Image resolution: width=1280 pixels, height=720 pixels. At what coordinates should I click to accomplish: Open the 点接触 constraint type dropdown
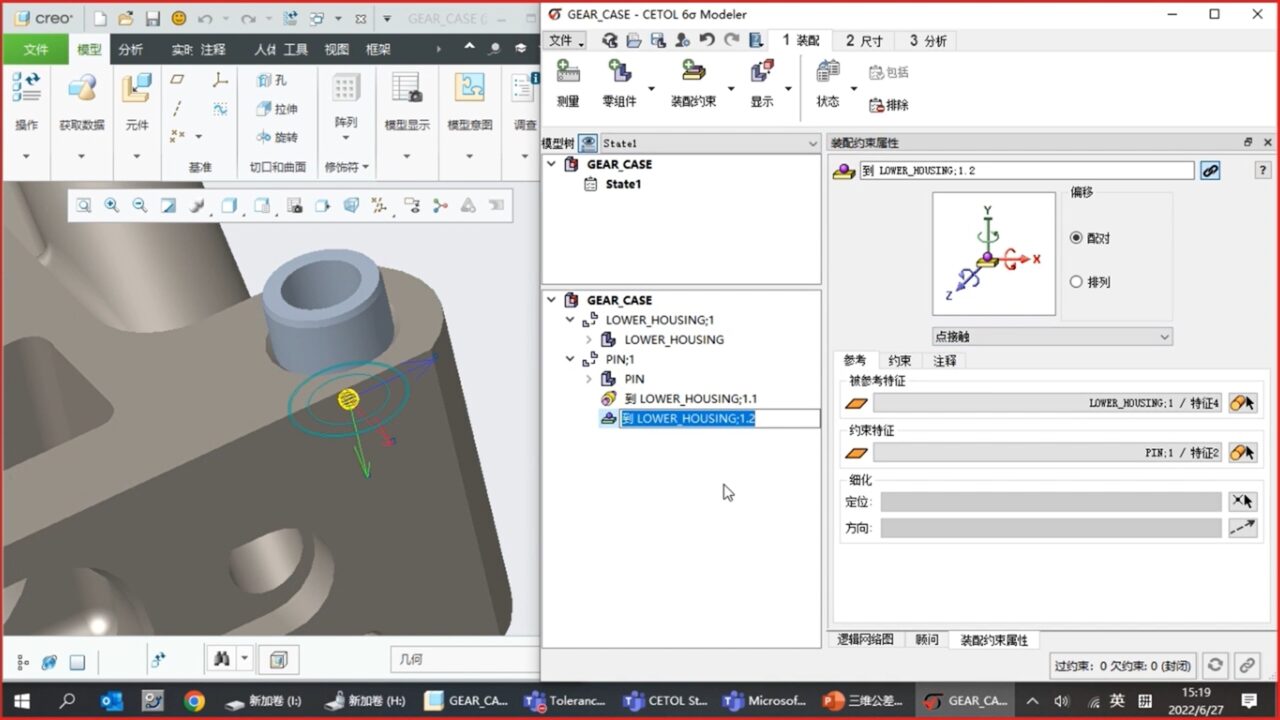pyautogui.click(x=1052, y=337)
